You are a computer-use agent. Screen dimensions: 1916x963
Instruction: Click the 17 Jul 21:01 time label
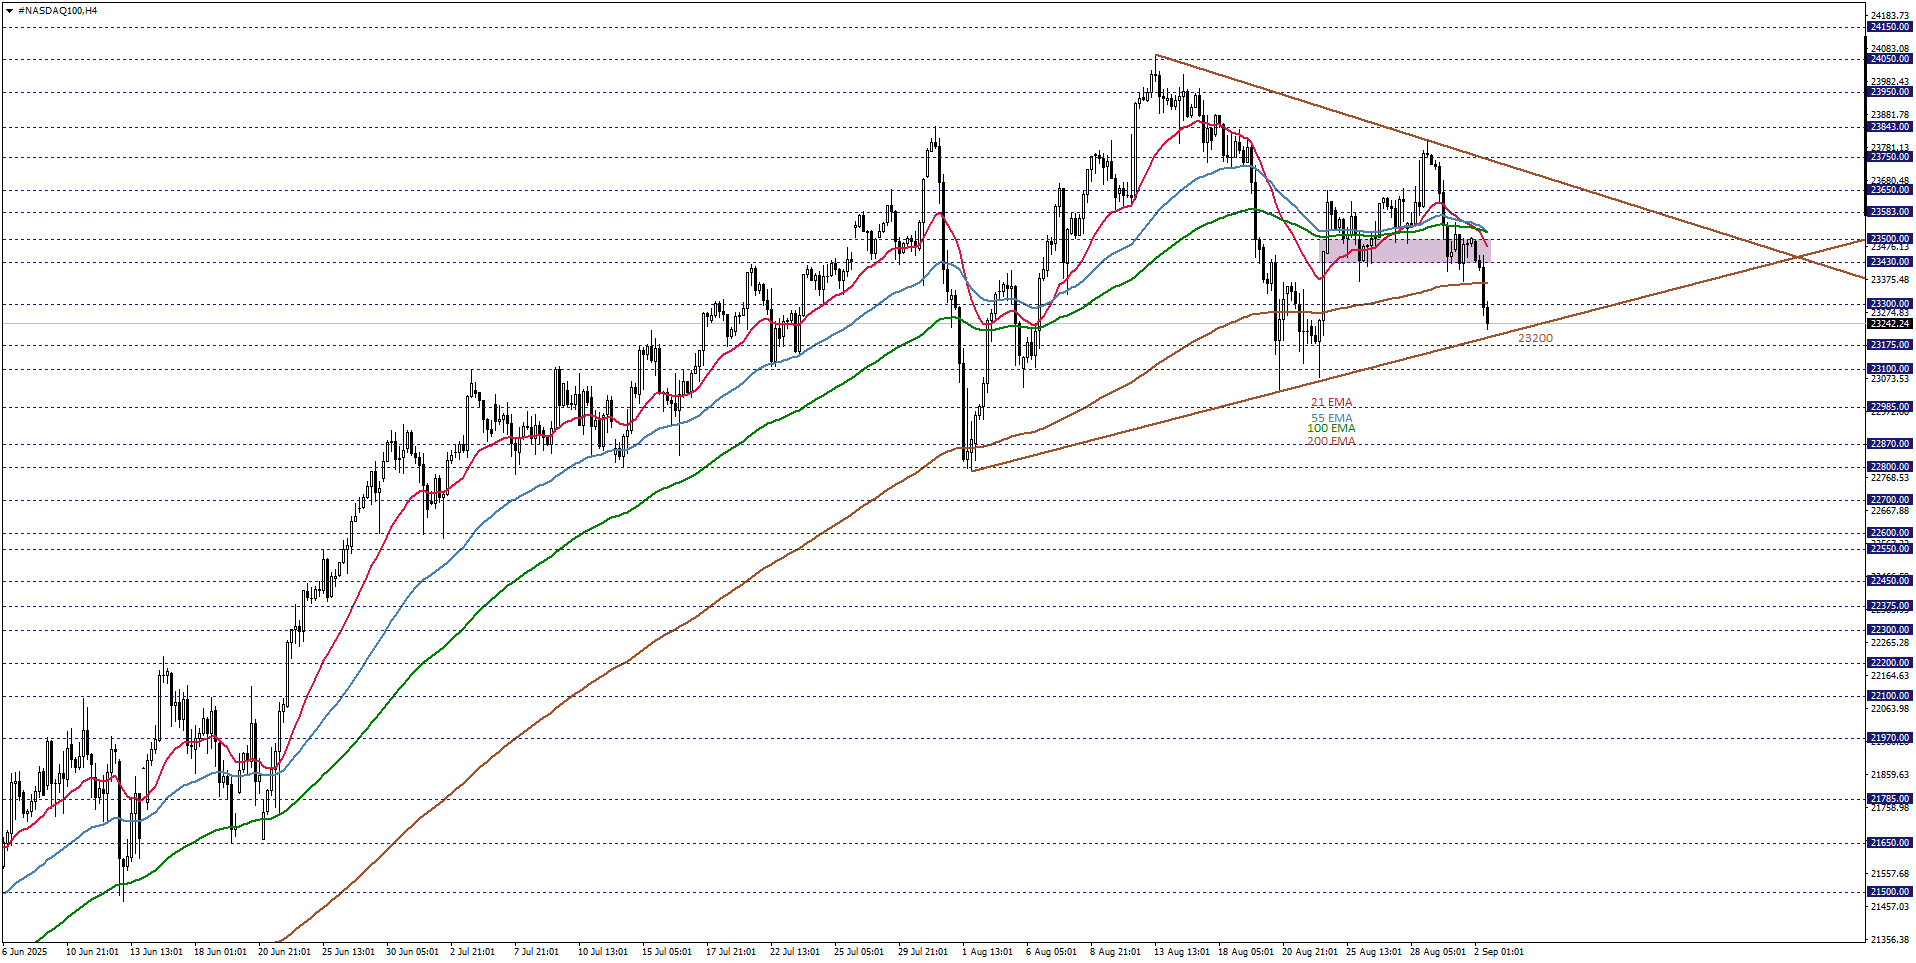point(732,952)
